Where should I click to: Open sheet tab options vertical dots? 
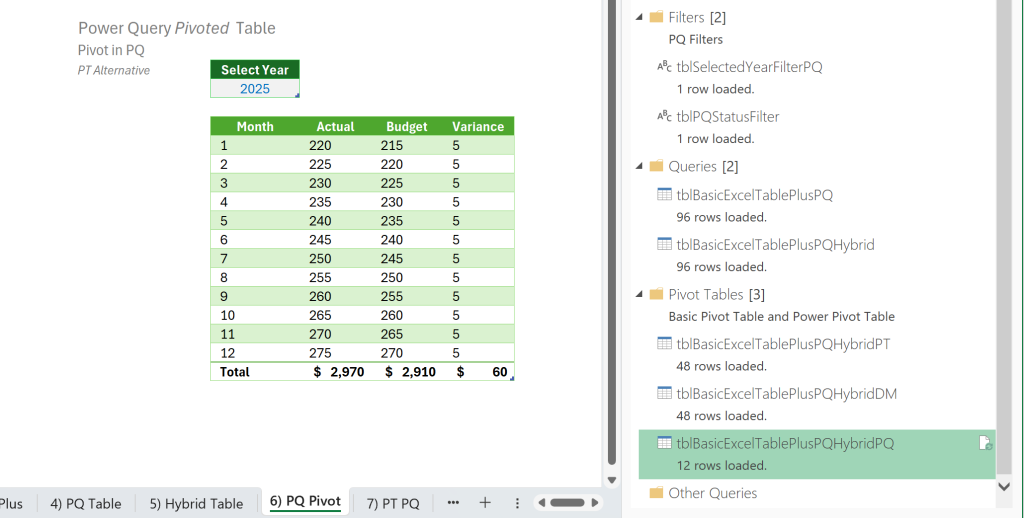point(517,503)
